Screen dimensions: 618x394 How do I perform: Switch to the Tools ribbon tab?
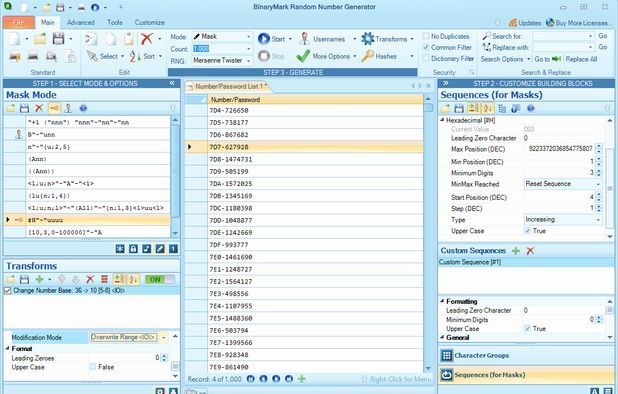click(x=115, y=22)
